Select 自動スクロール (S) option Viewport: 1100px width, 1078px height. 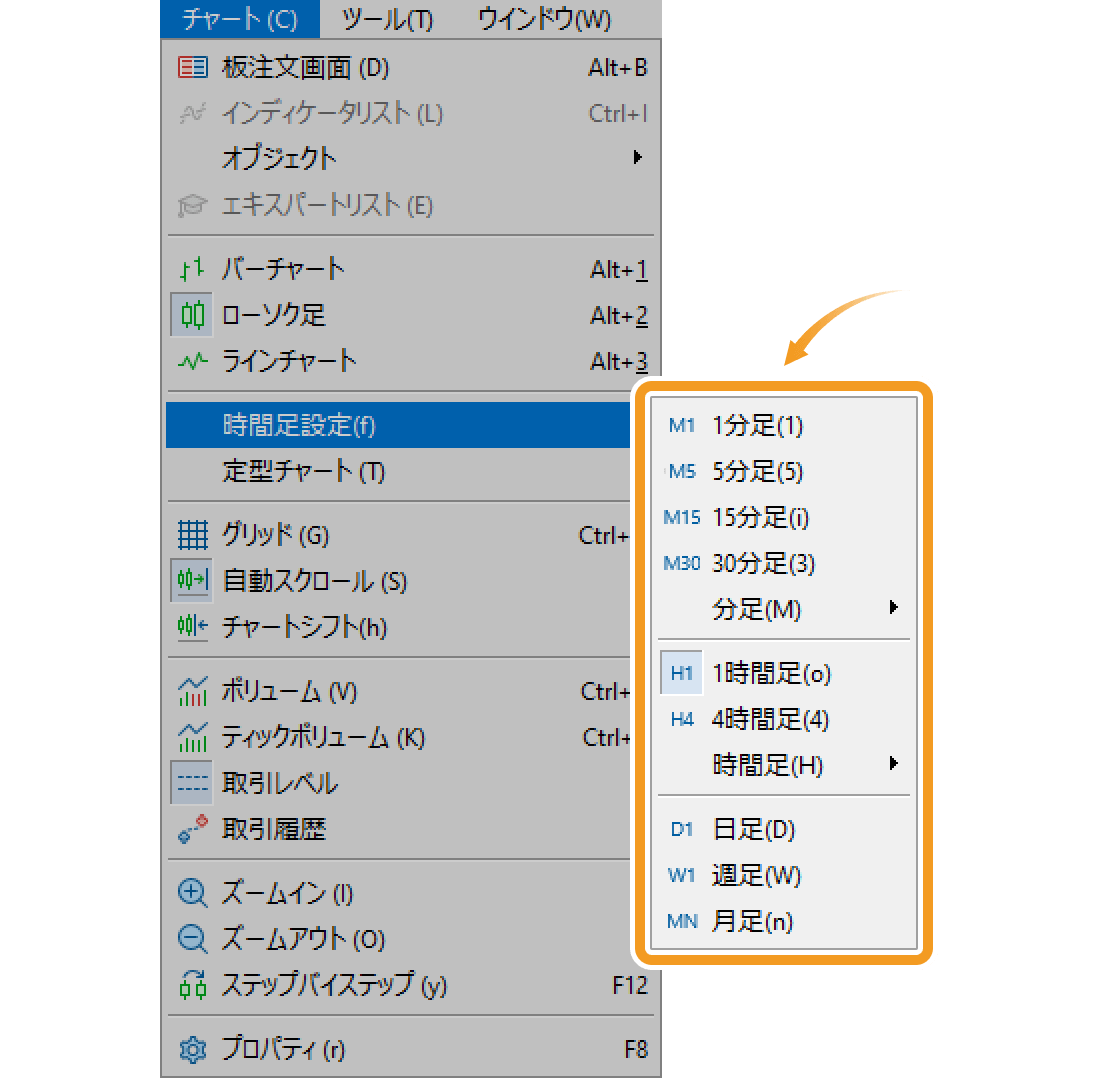coord(398,581)
